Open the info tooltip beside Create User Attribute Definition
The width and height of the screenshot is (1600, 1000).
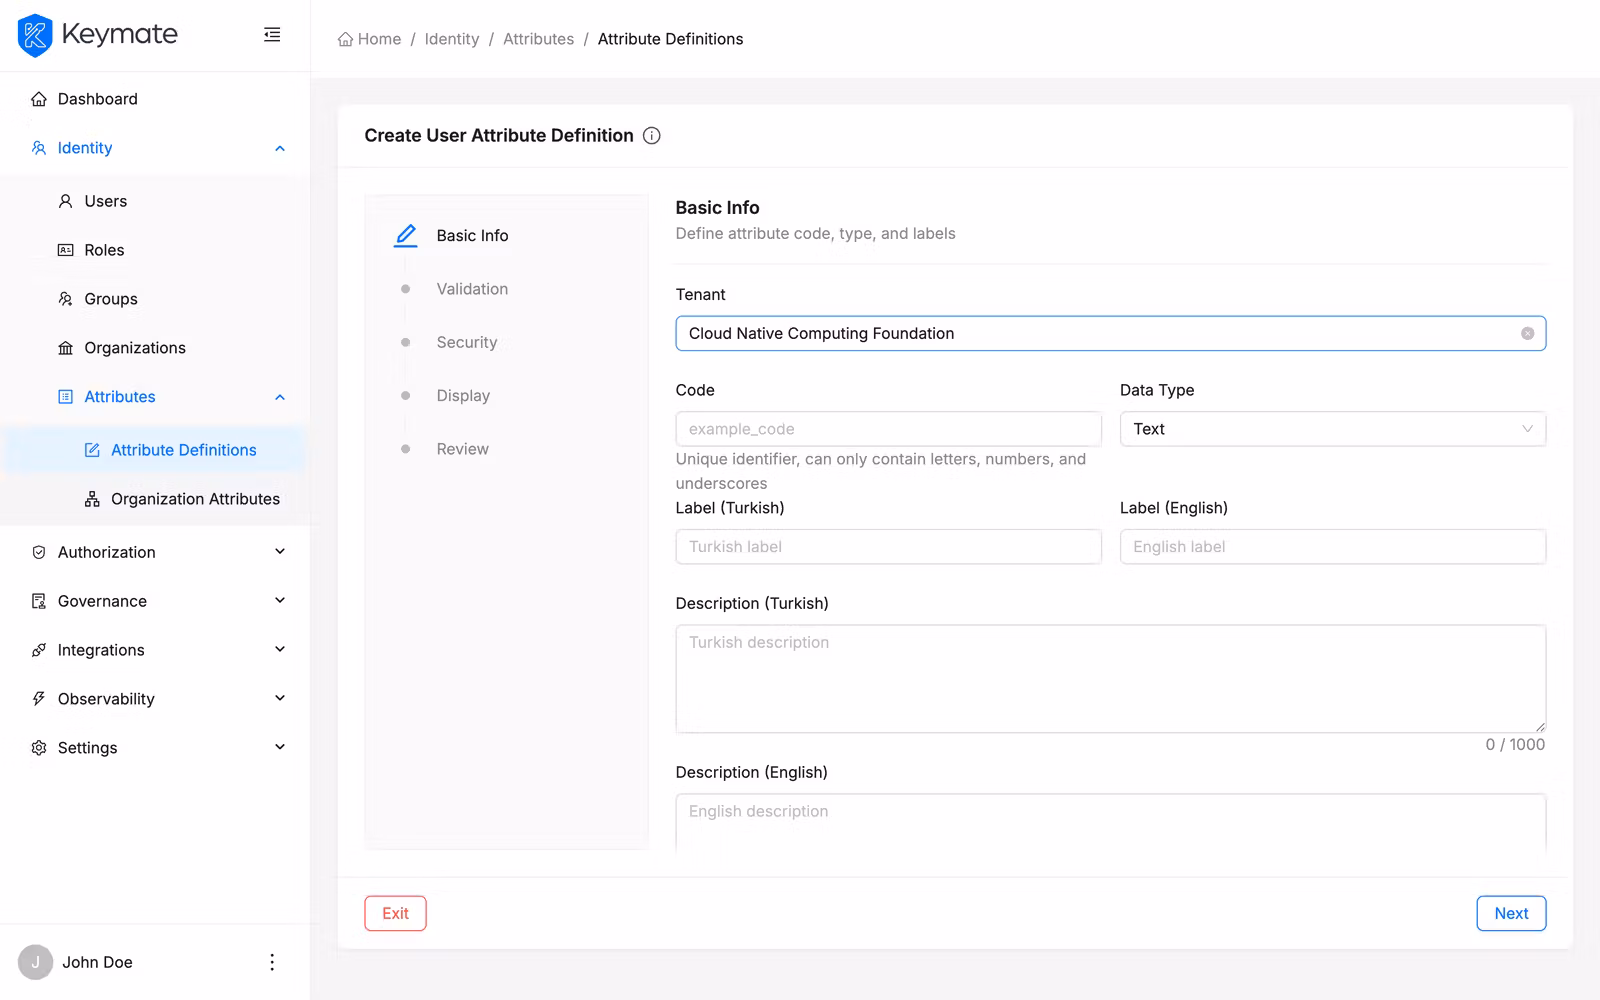[x=651, y=135]
